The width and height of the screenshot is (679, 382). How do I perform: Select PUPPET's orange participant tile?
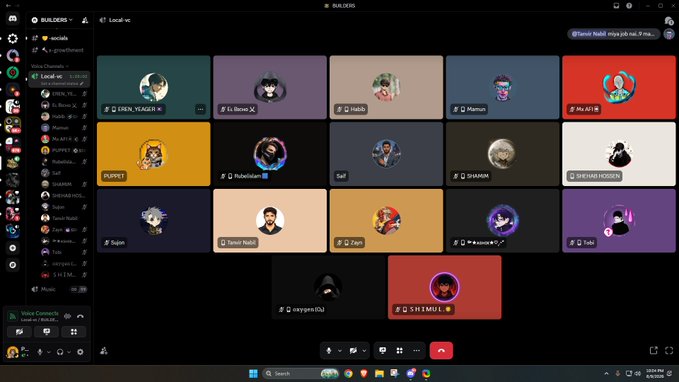154,154
